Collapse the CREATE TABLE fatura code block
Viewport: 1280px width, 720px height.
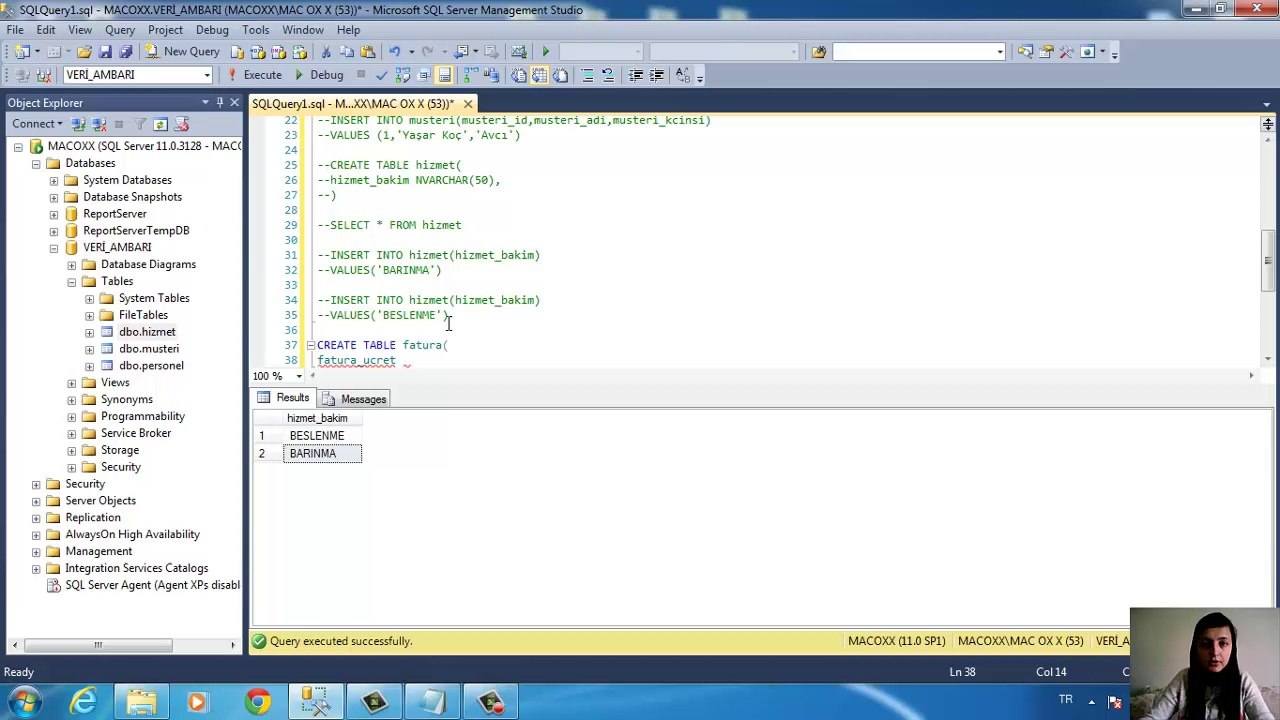pos(309,345)
